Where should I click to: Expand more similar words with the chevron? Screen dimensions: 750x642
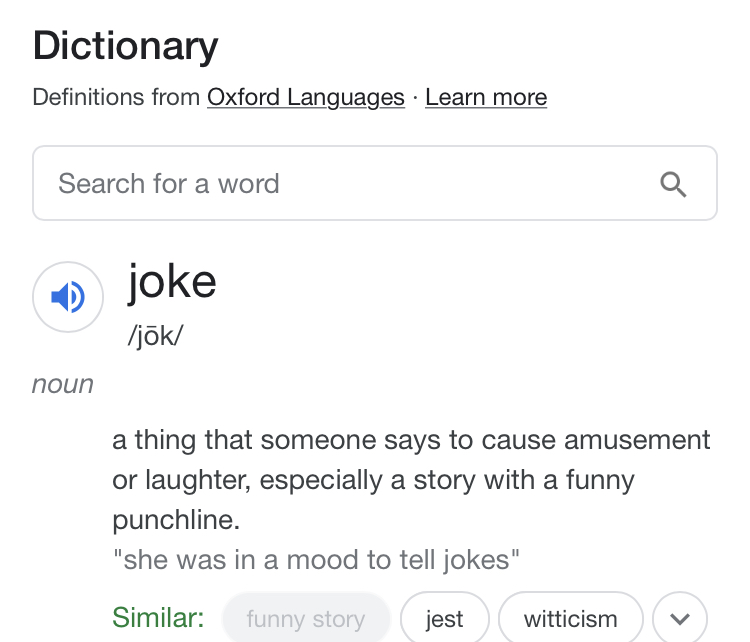(680, 619)
